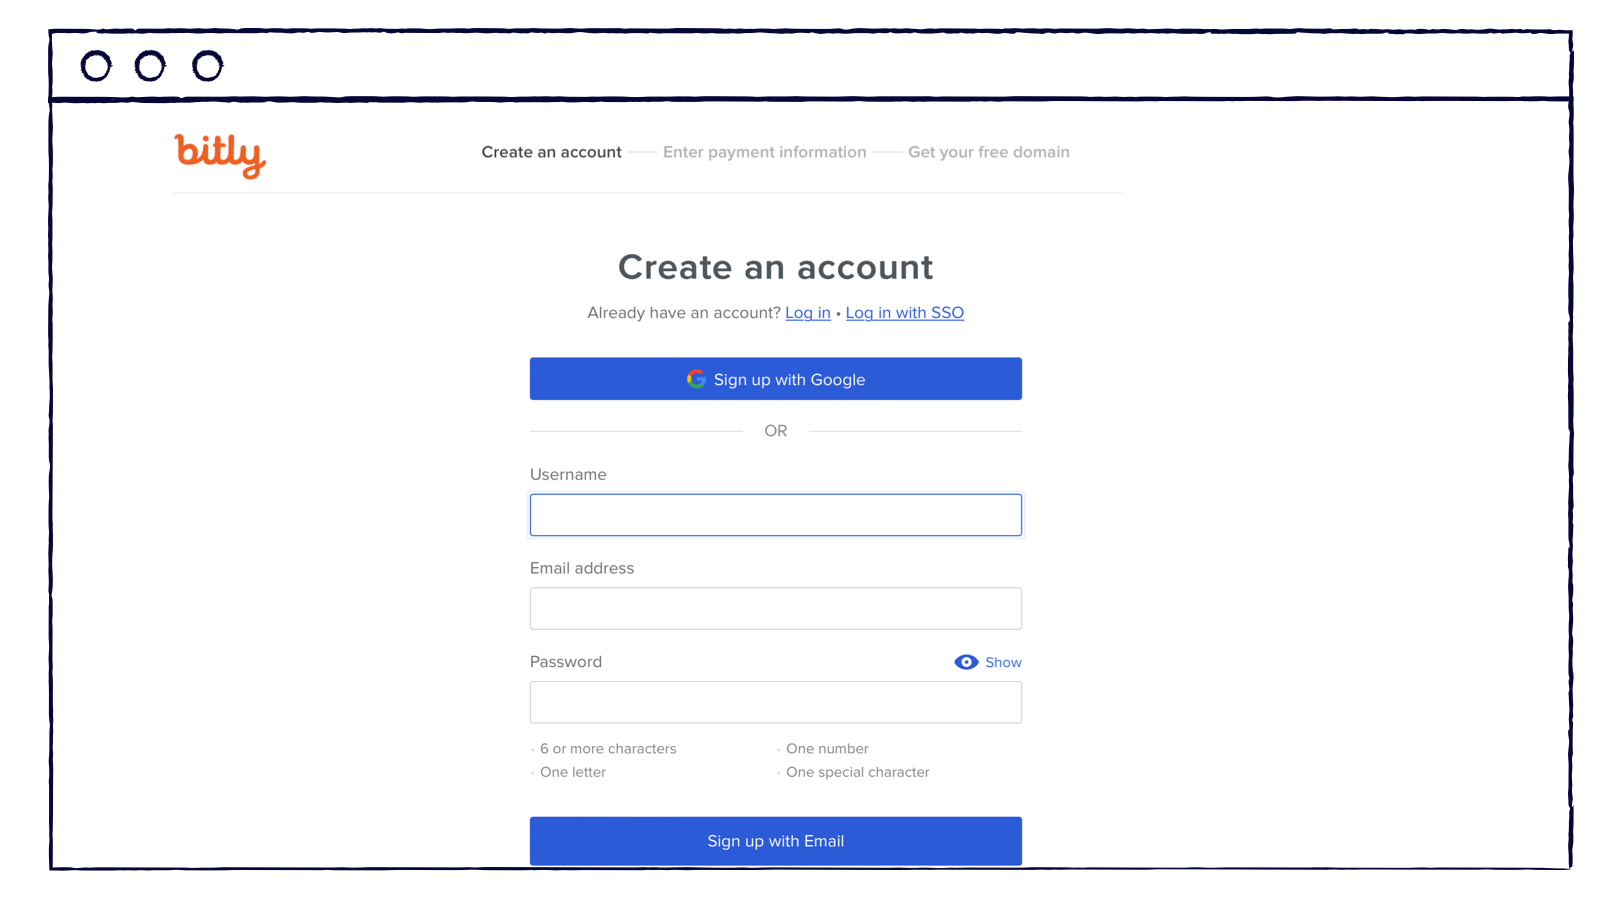
Task: Click the bitly logo
Action: click(x=220, y=155)
